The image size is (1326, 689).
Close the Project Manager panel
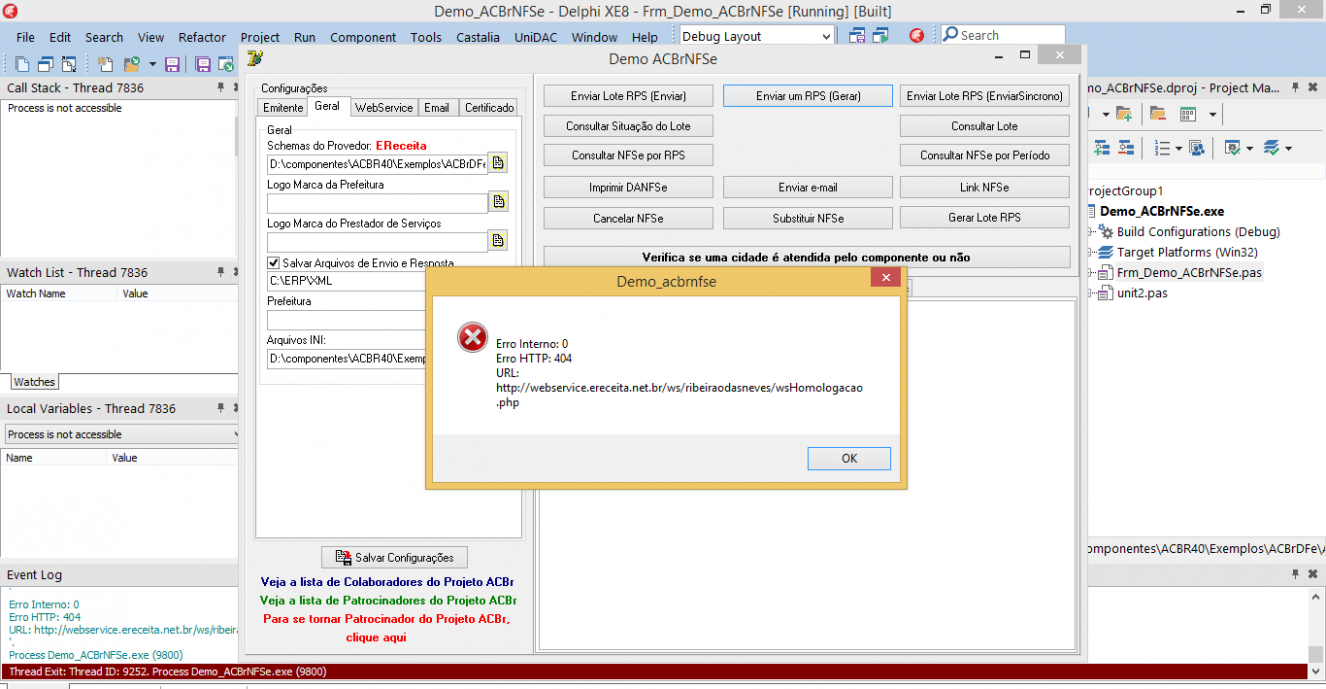pos(1313,88)
